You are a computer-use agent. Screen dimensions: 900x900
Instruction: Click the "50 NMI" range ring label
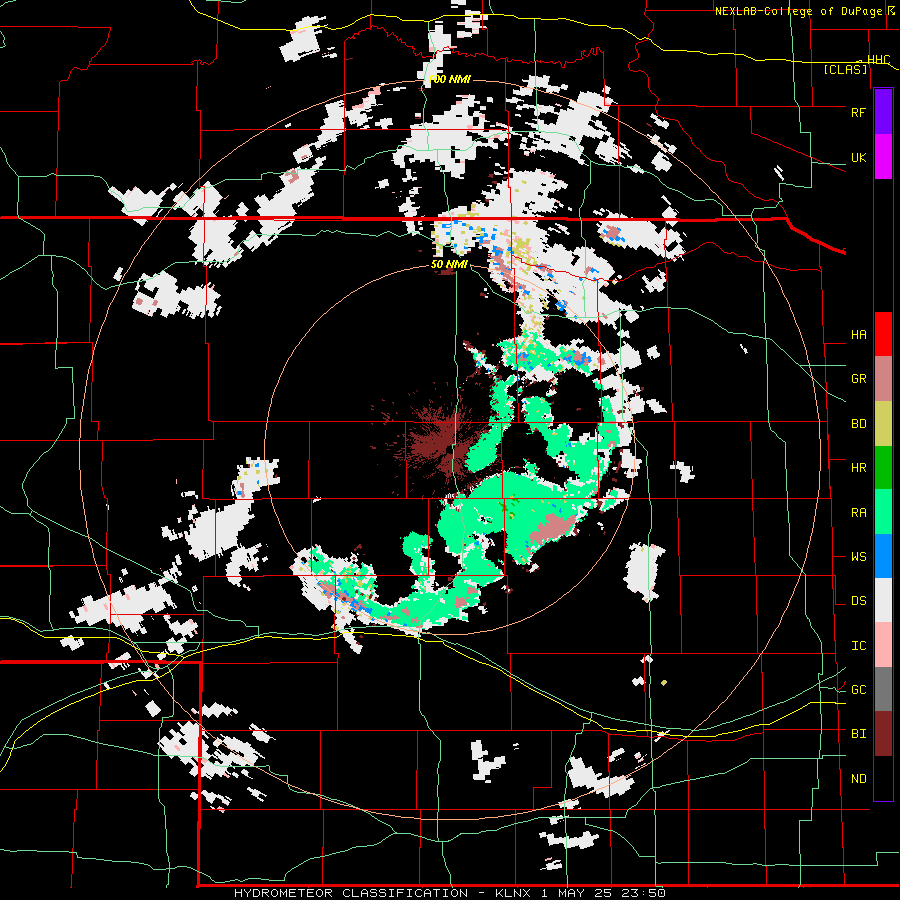click(449, 264)
